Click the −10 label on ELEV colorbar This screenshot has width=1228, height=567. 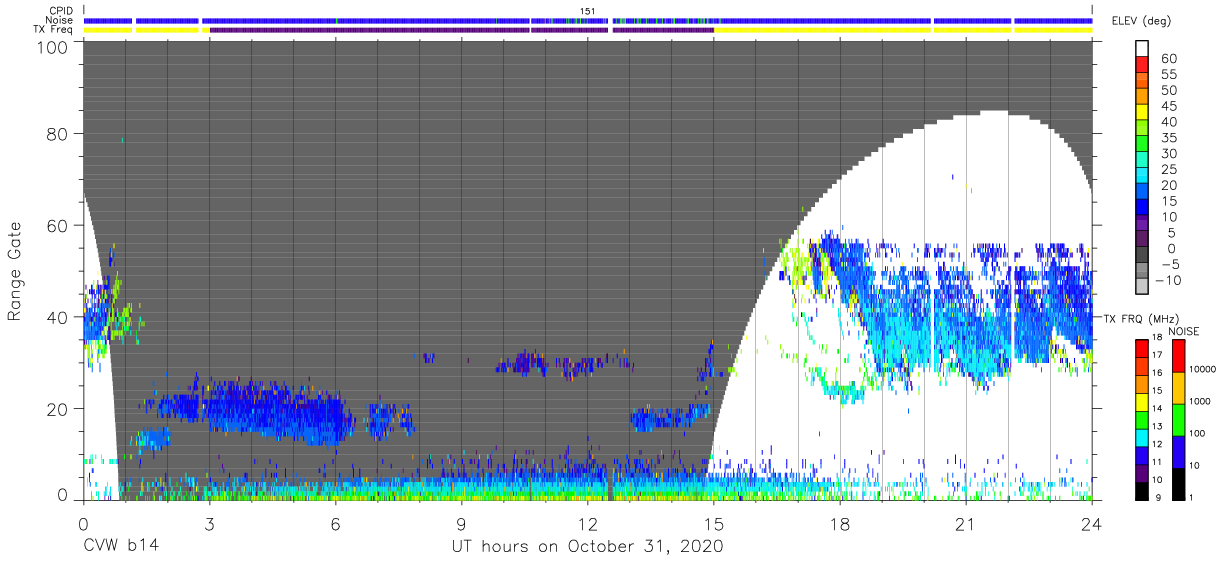click(x=1167, y=280)
